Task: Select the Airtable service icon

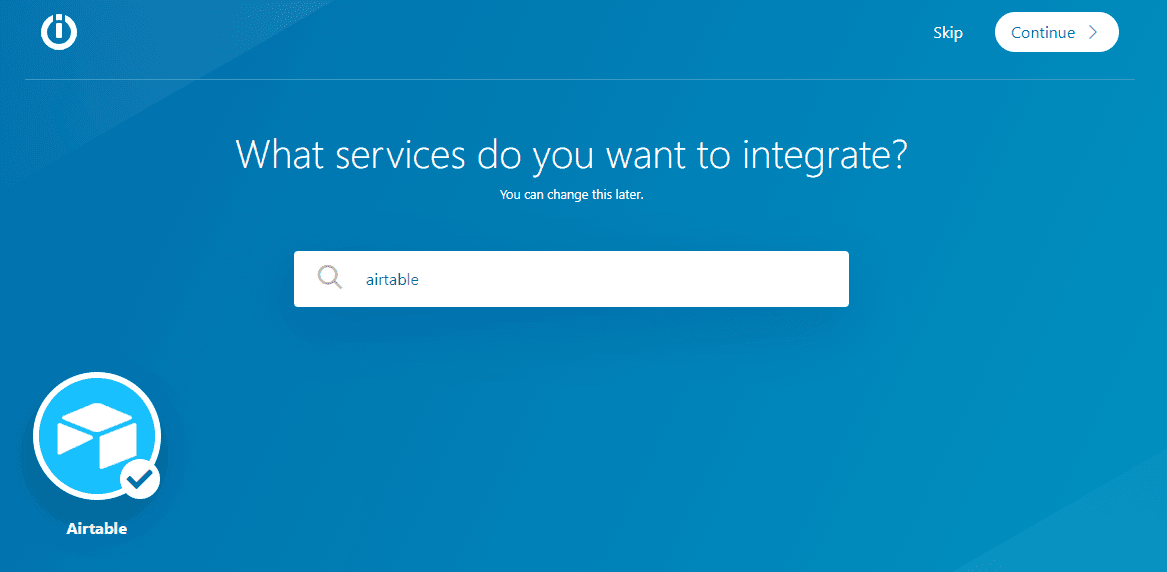Action: pyautogui.click(x=97, y=437)
